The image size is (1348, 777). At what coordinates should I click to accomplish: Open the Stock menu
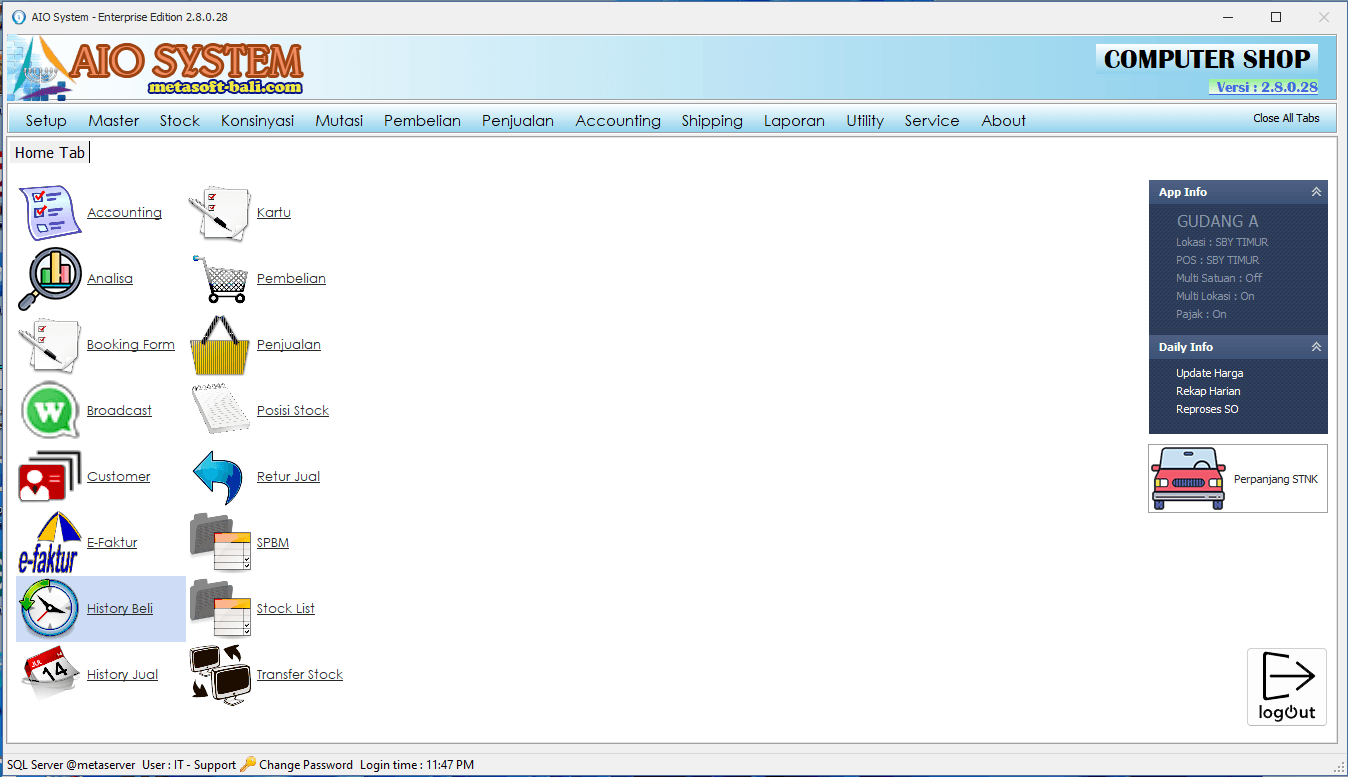(x=180, y=120)
